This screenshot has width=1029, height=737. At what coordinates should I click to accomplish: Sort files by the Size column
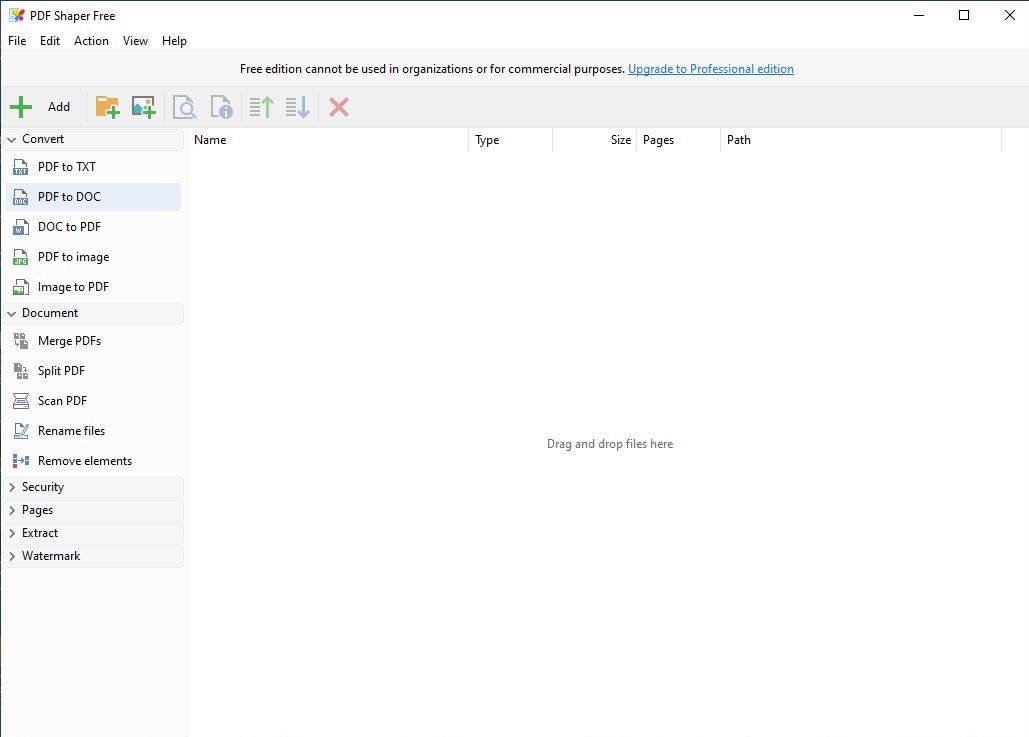pyautogui.click(x=595, y=140)
